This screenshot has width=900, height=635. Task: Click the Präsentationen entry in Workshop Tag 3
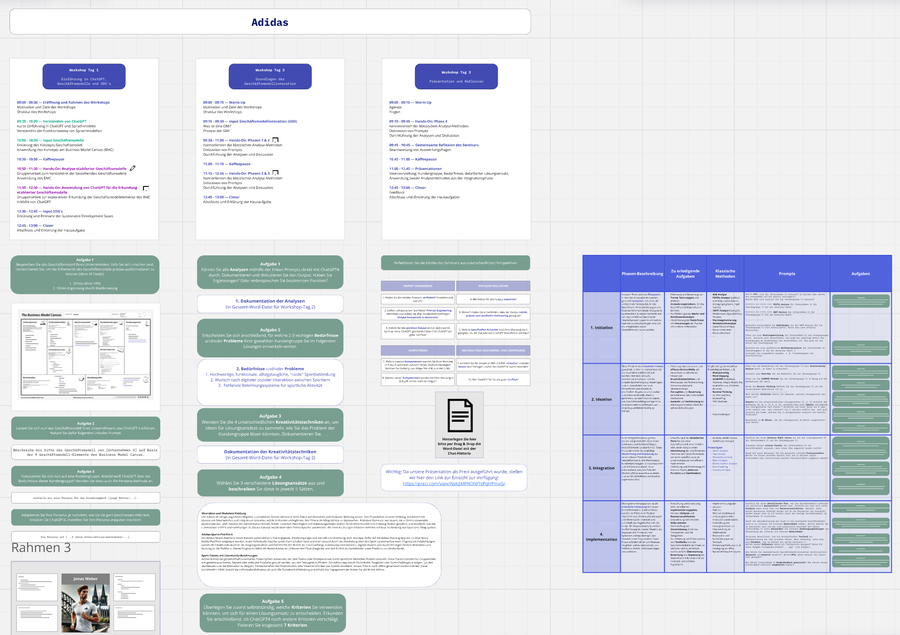pos(417,169)
